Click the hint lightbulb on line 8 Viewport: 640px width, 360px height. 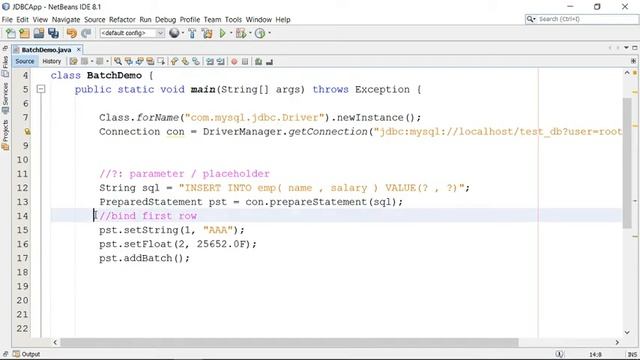click(27, 131)
